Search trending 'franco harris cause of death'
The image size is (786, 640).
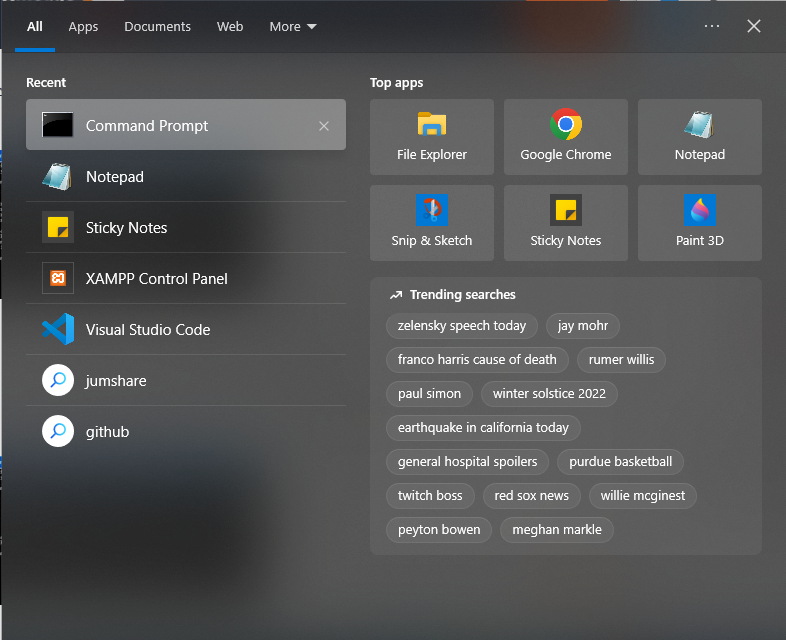[x=477, y=360]
